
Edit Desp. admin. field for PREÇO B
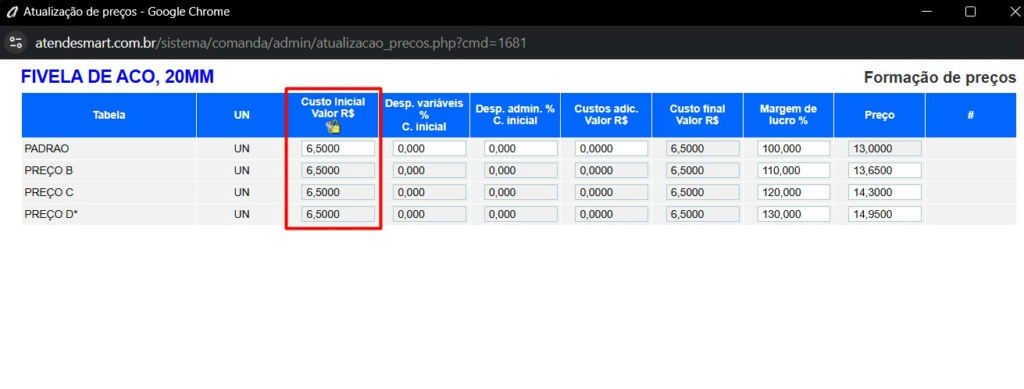pos(521,170)
